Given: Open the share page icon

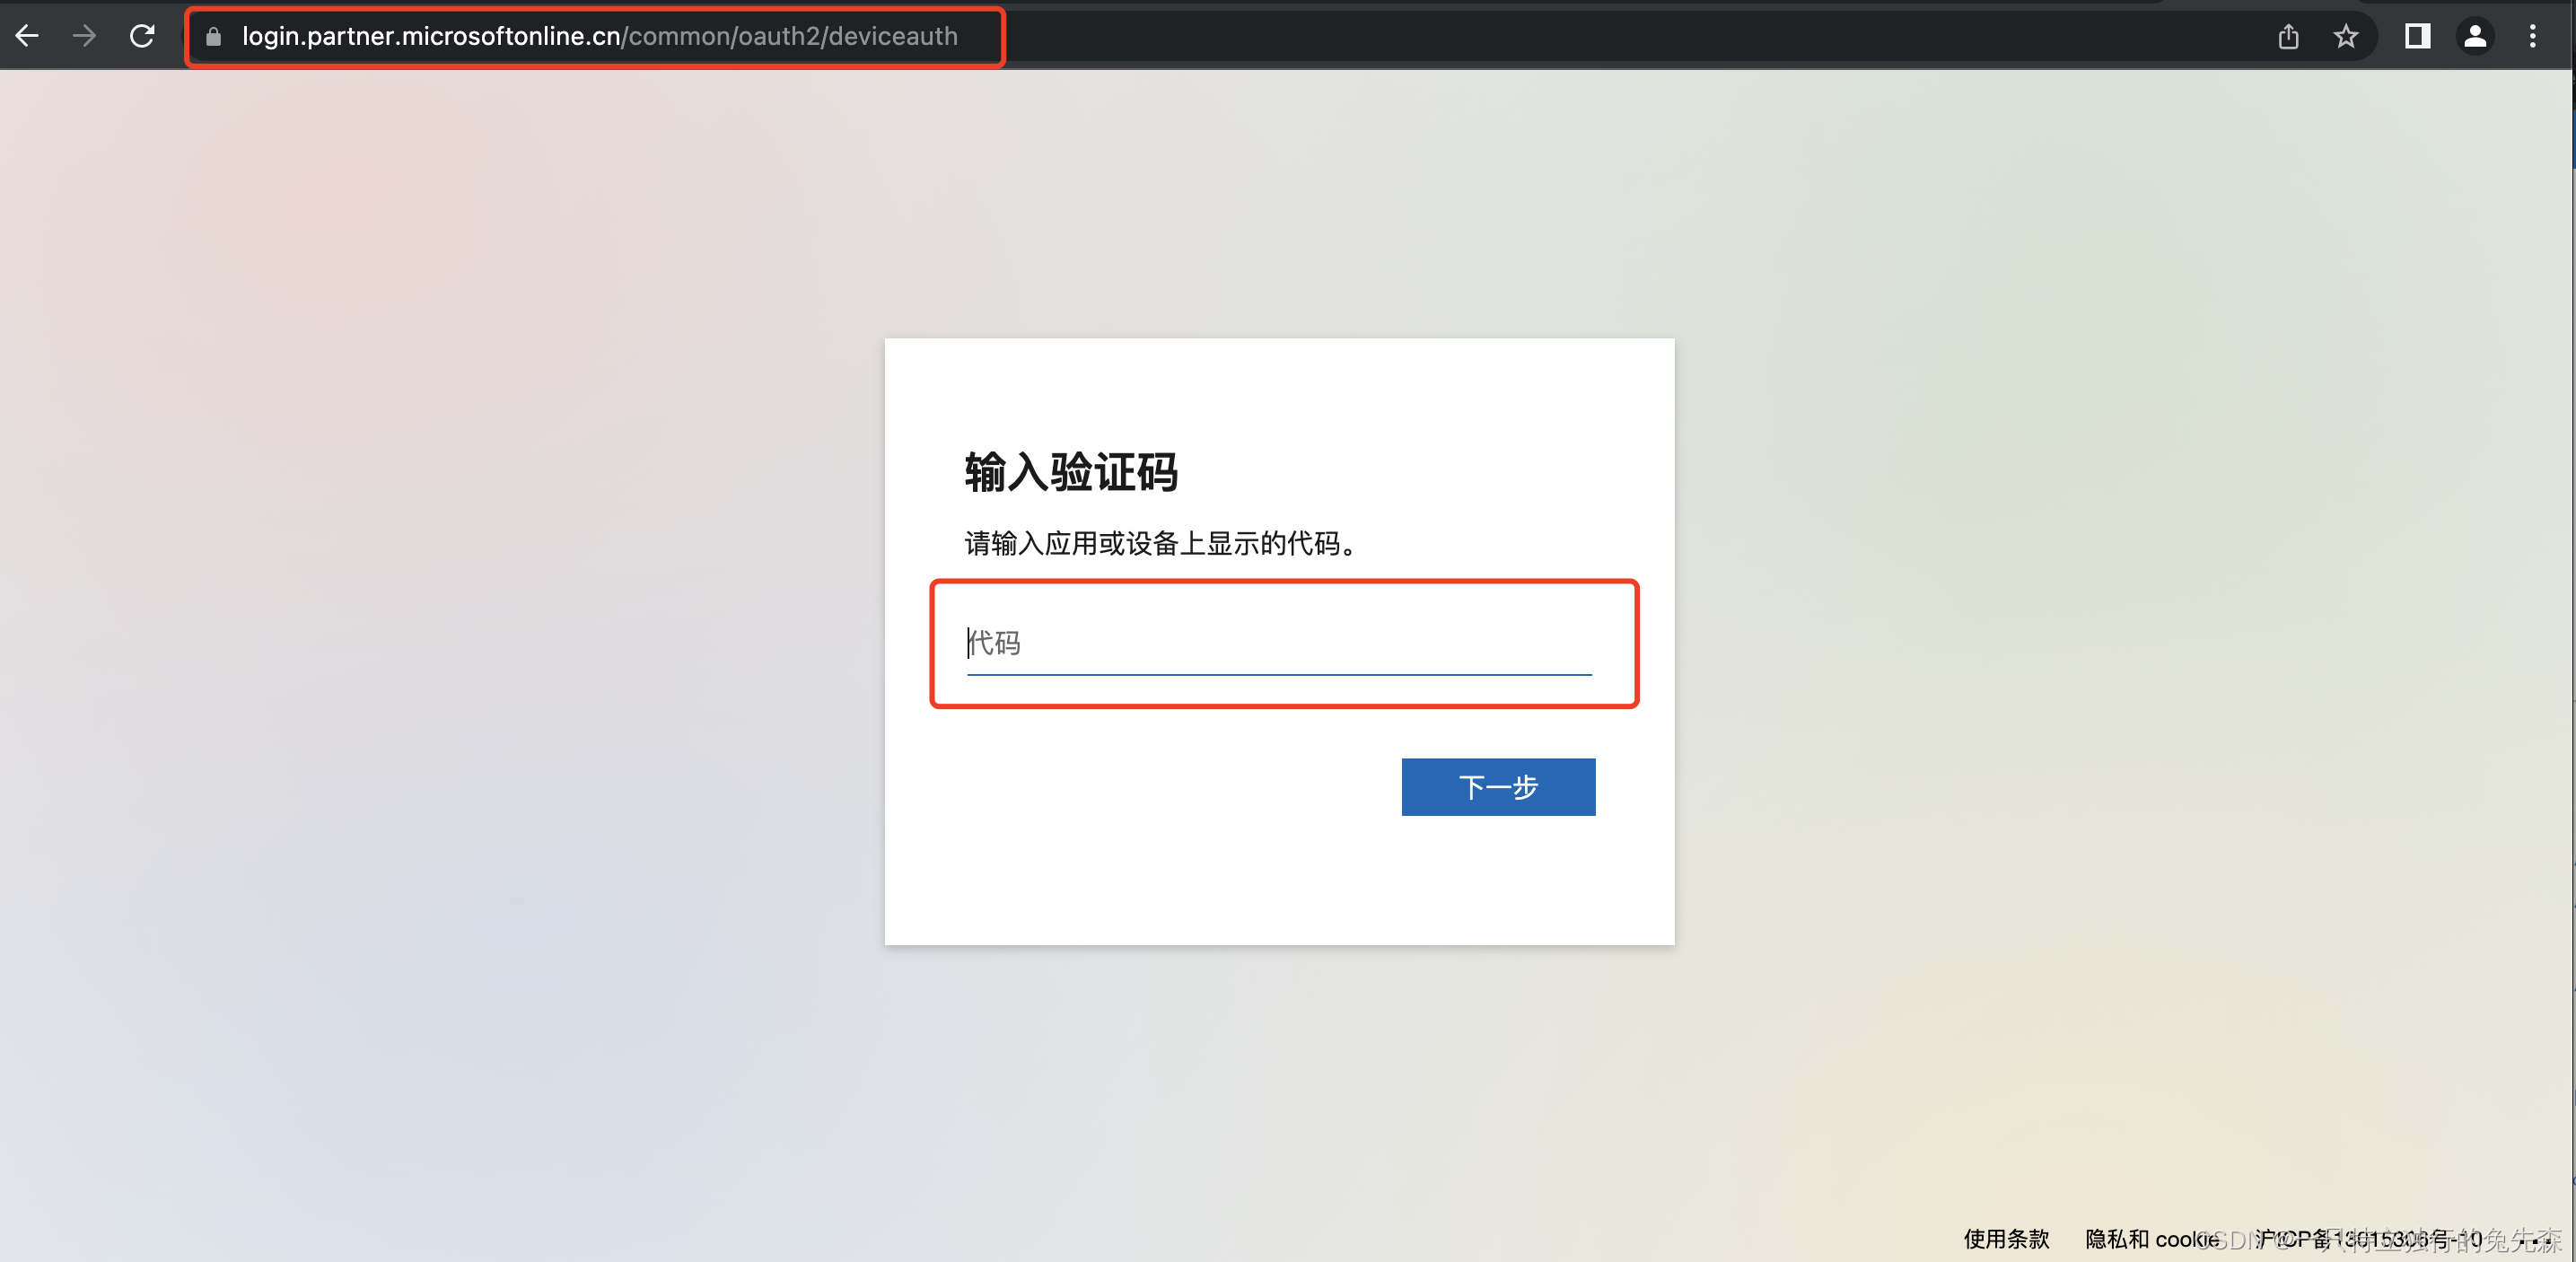Looking at the screenshot, I should [2288, 37].
